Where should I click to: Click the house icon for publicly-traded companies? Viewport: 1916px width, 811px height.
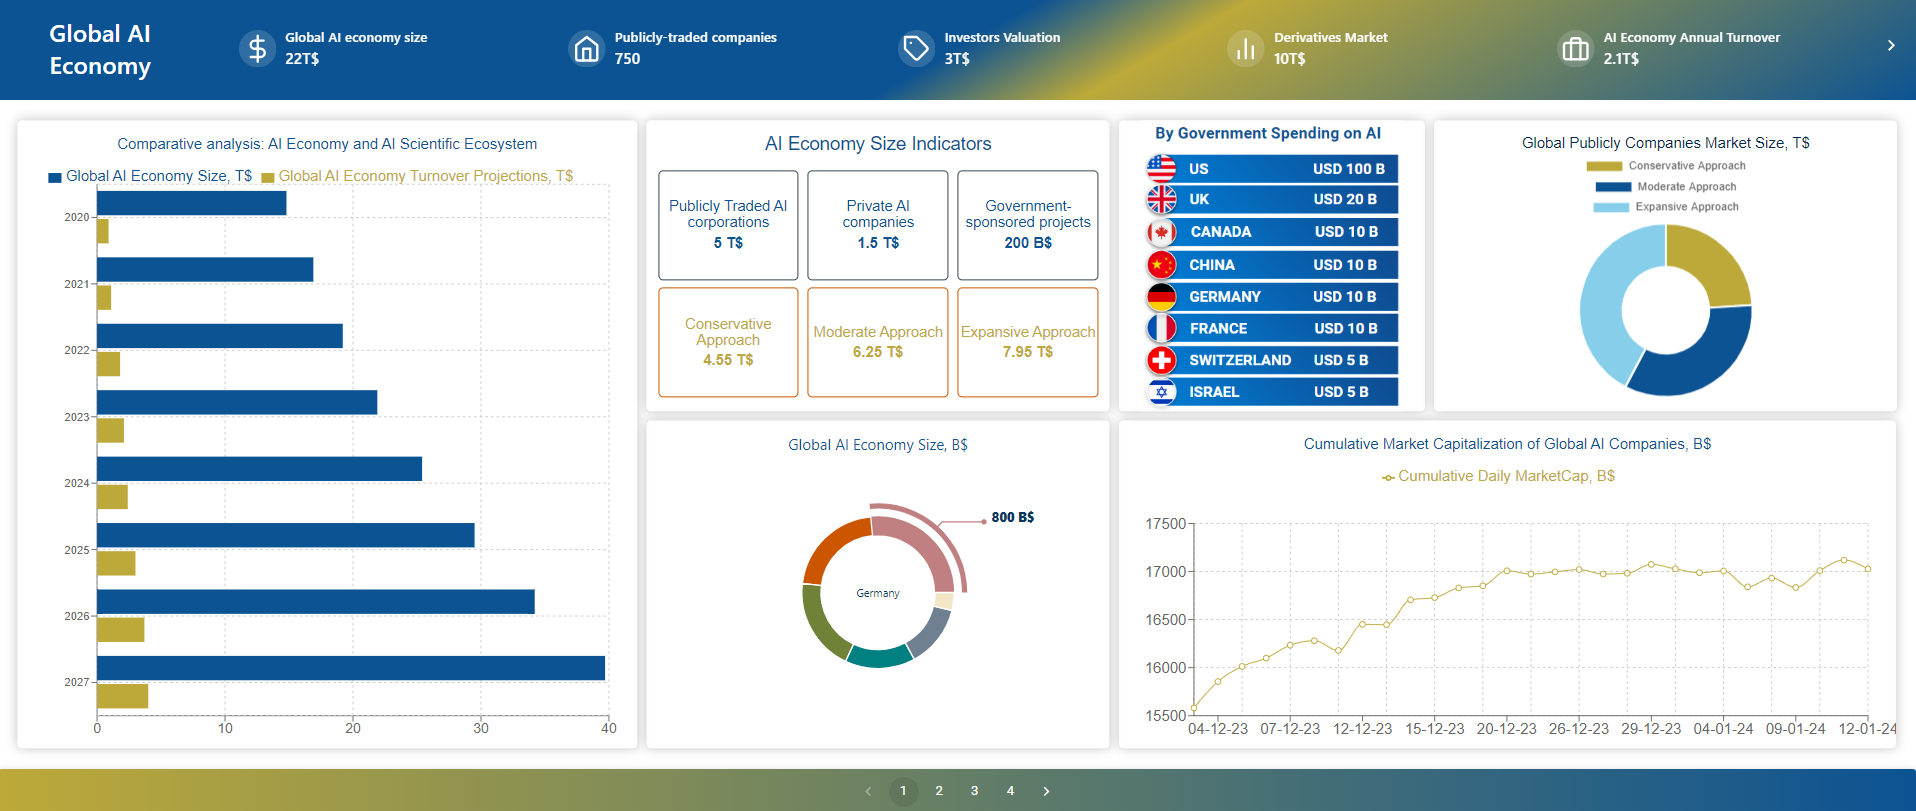coord(587,48)
